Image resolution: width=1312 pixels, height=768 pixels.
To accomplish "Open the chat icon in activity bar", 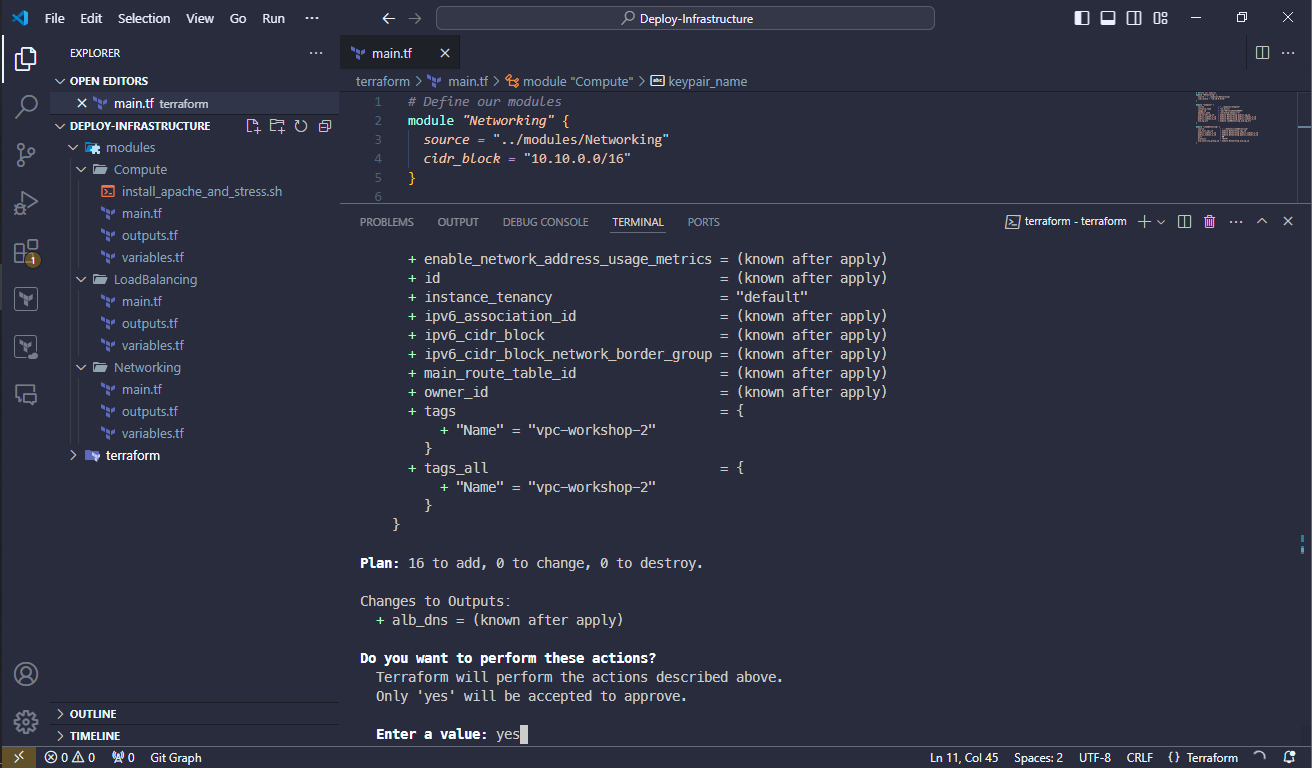I will coord(26,395).
